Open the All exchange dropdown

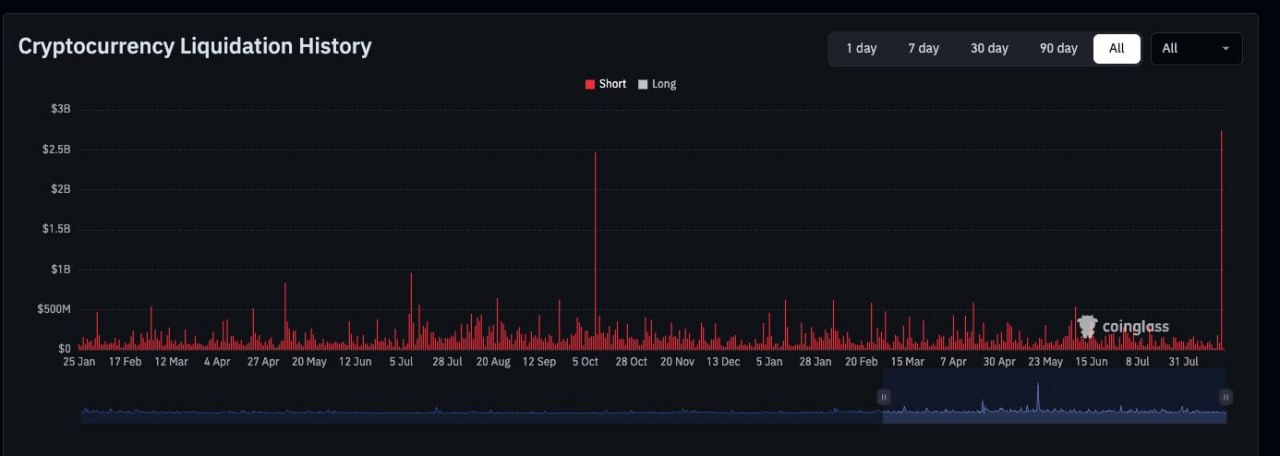pos(1197,48)
